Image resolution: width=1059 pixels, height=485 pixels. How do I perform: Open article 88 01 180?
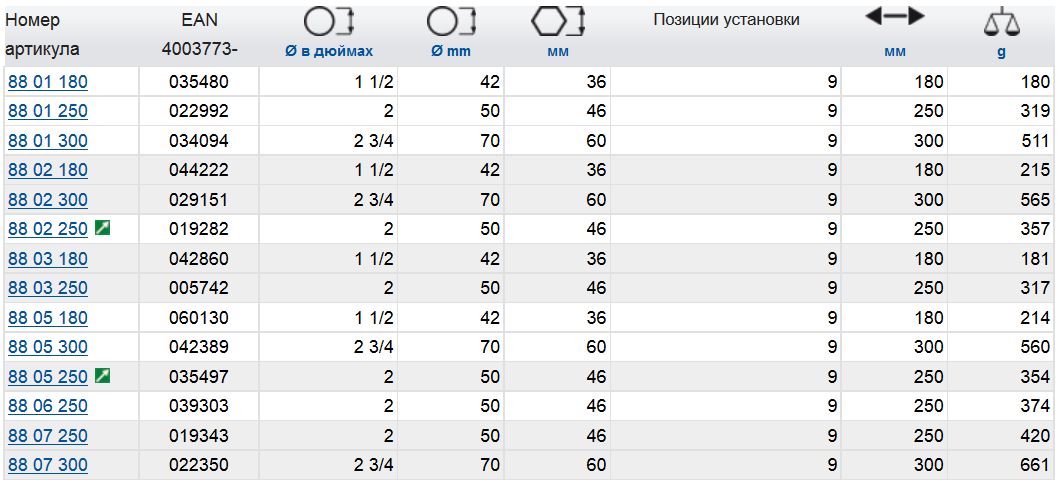tap(48, 82)
